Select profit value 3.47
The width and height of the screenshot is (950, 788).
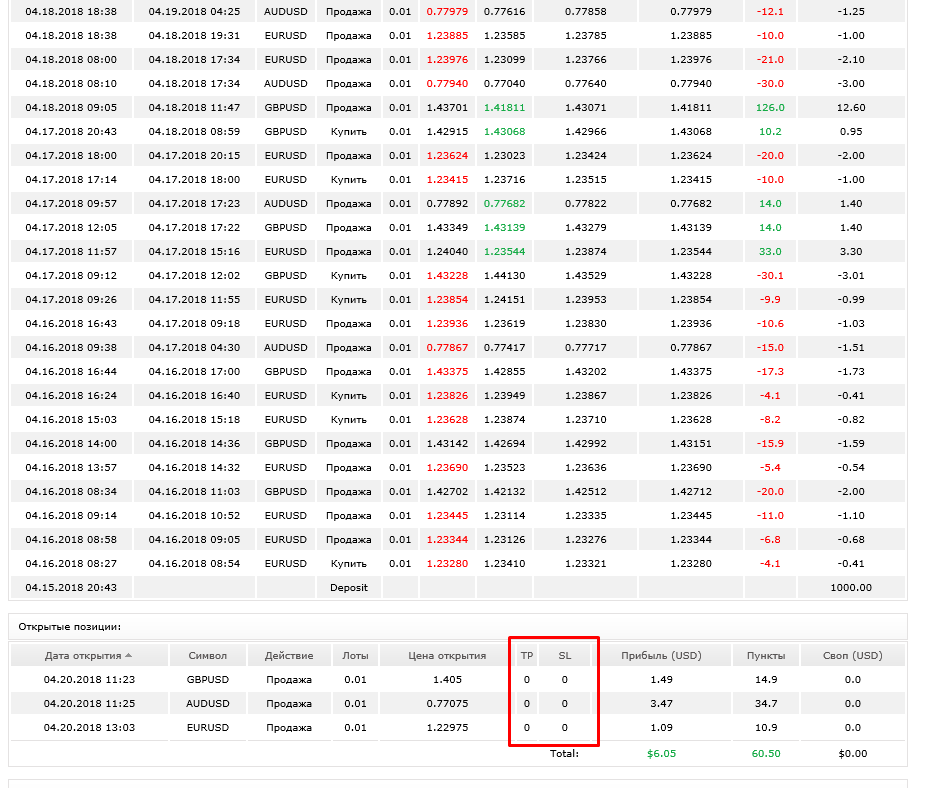click(661, 704)
